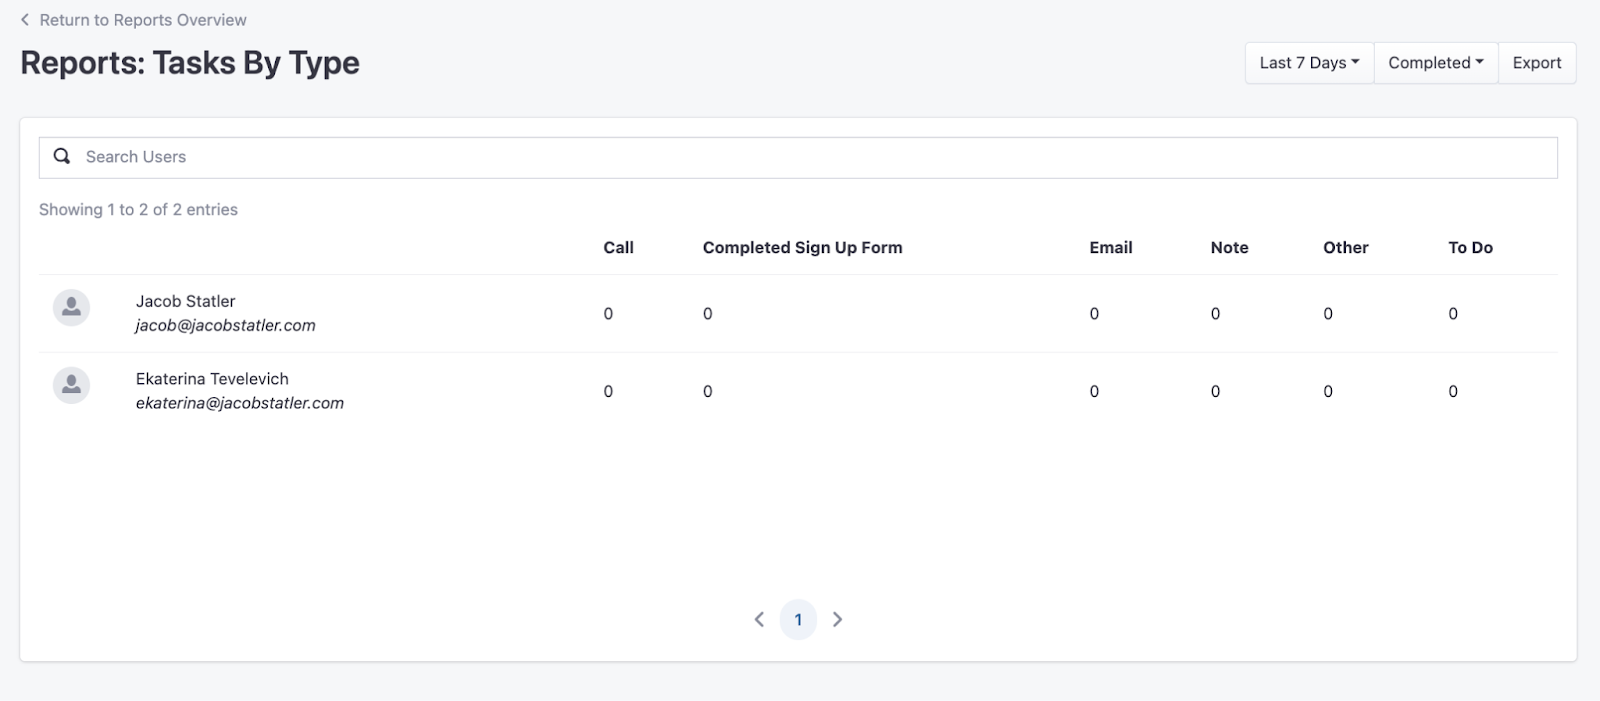Sort by Note column header
1600x701 pixels.
(x=1229, y=248)
